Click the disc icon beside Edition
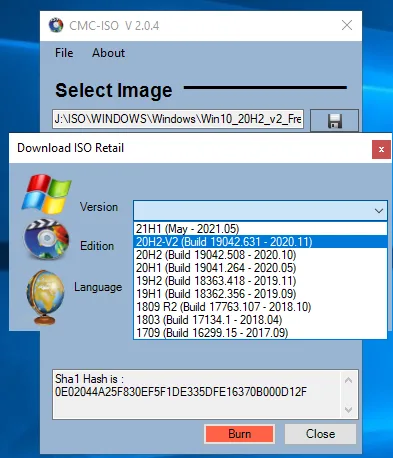The height and width of the screenshot is (458, 393). tap(47, 239)
